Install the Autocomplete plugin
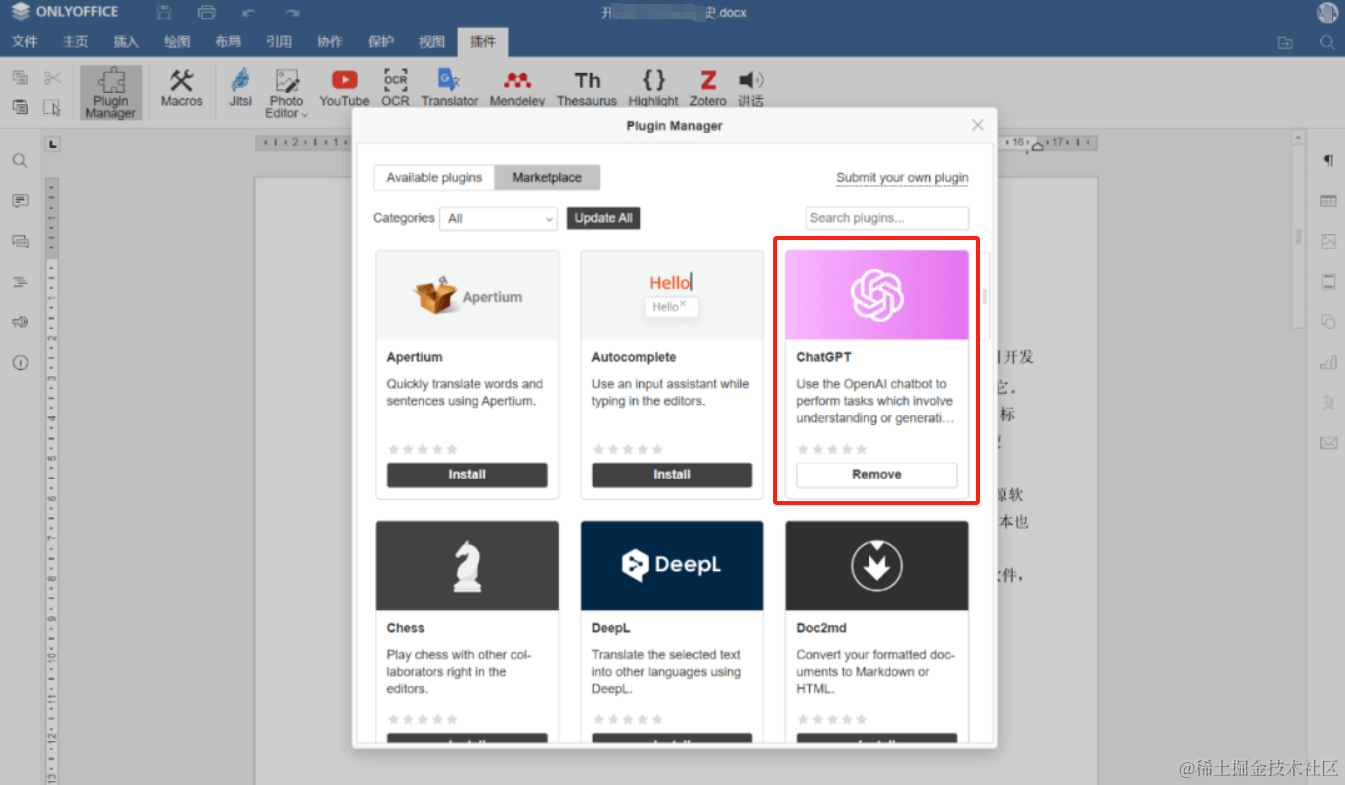Screen dimensions: 1345x785 point(672,475)
